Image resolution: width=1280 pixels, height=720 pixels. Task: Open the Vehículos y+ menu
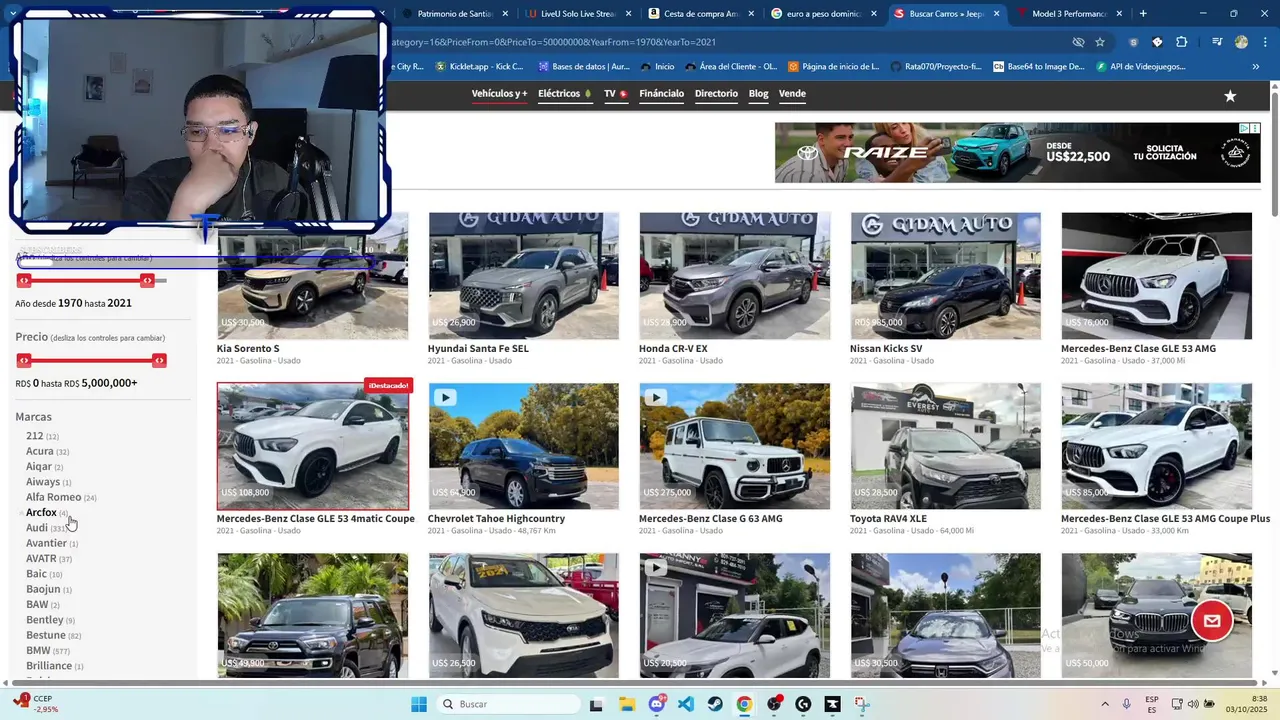pyautogui.click(x=499, y=94)
